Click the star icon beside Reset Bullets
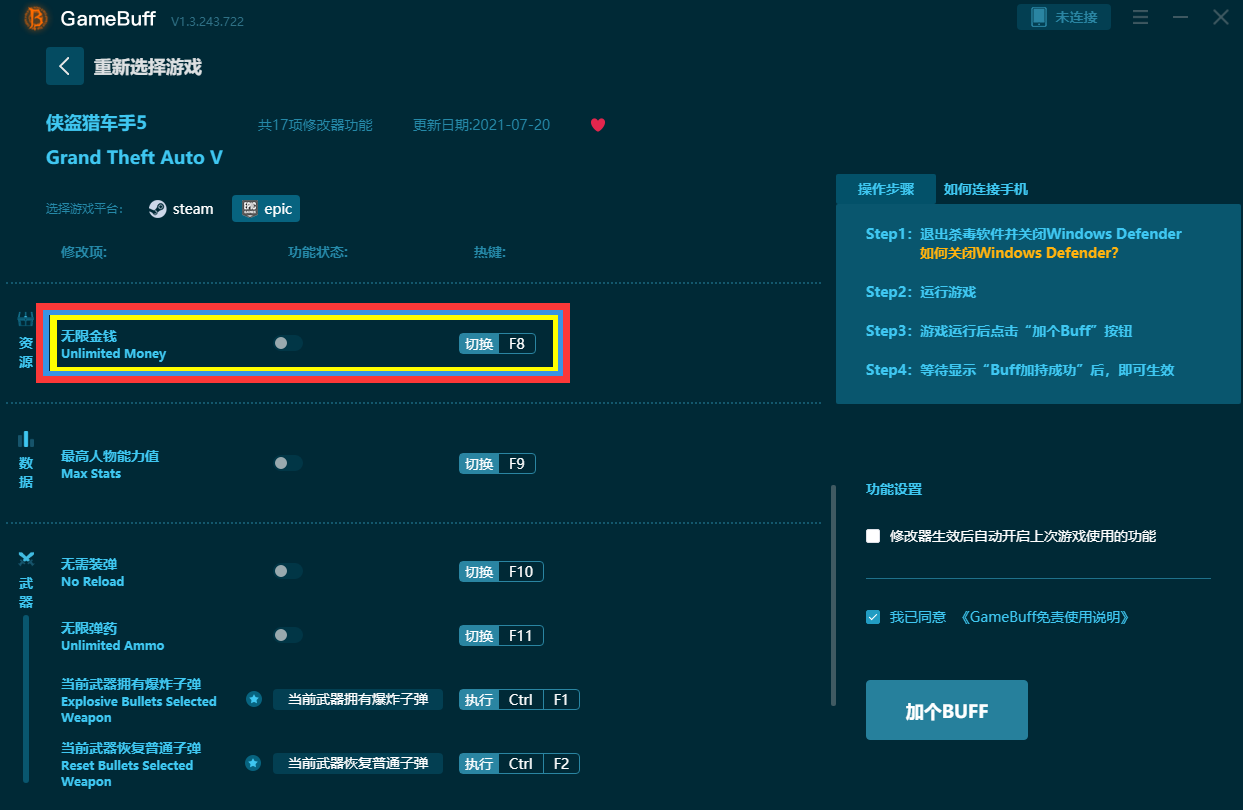Screen dimensions: 1243x810 (254, 763)
